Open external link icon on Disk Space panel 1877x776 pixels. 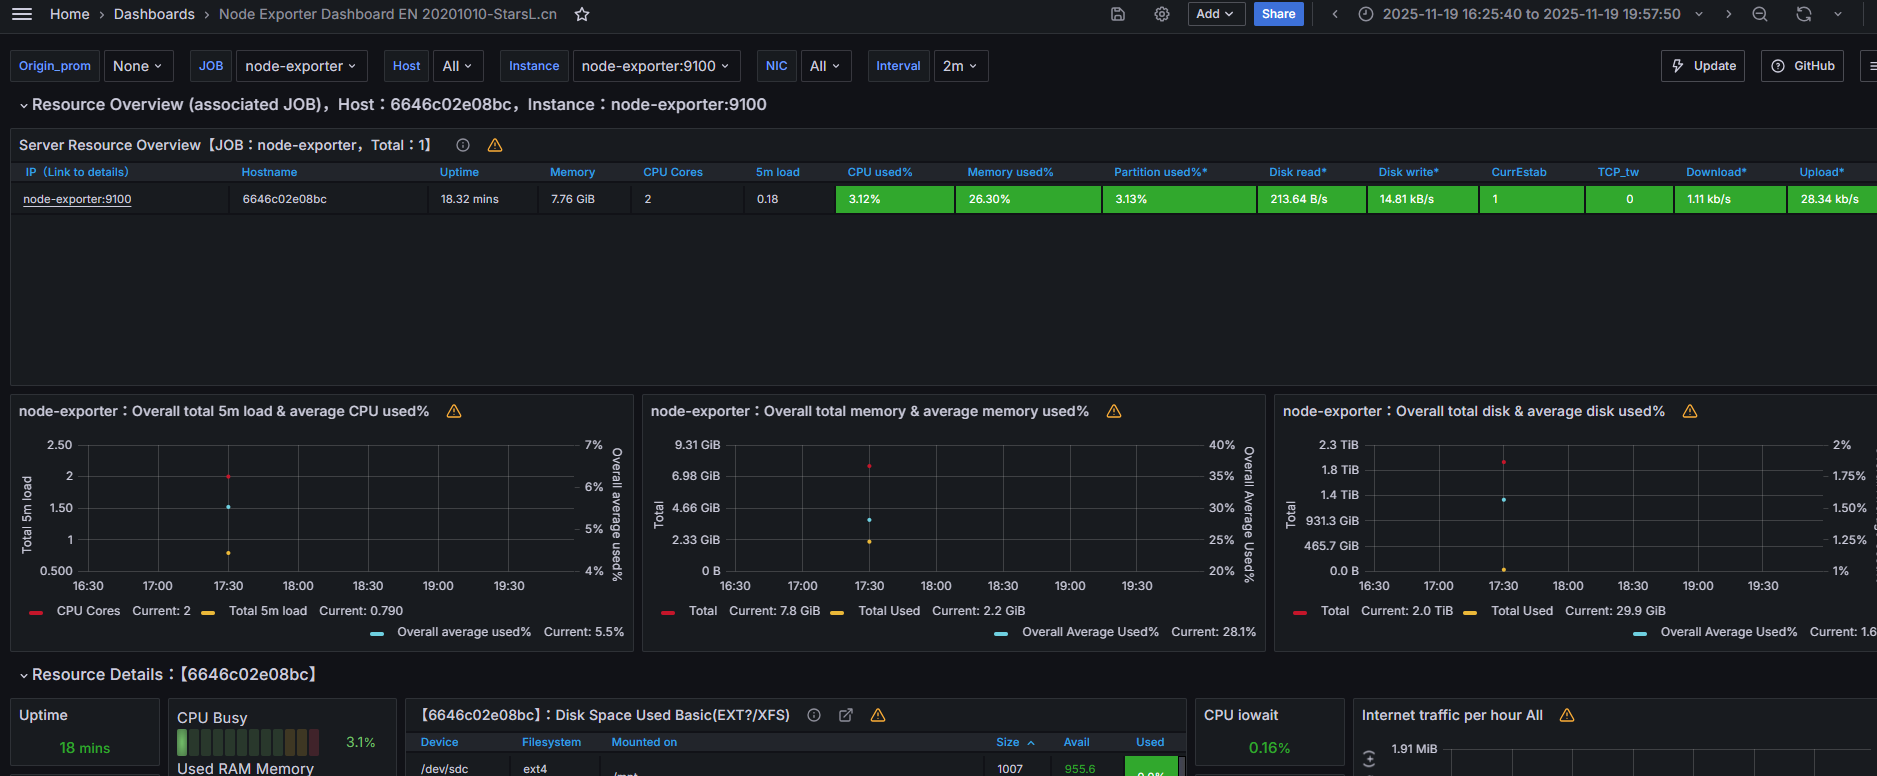pyautogui.click(x=846, y=715)
